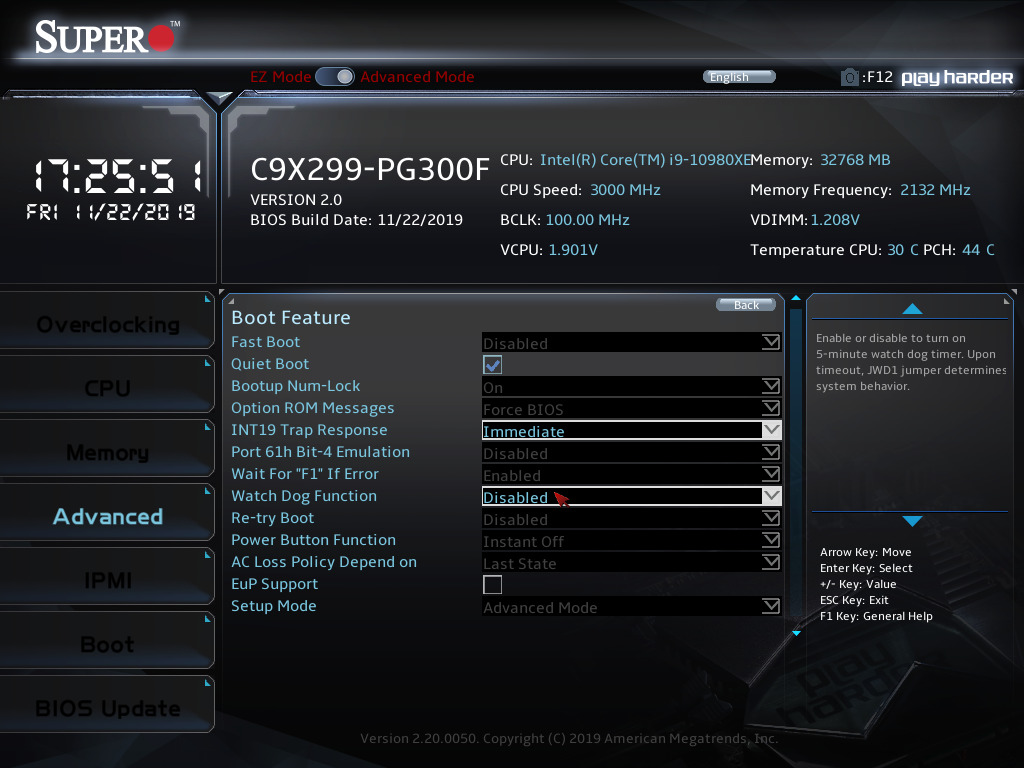Select the INT19 Trap Response label
Image resolution: width=1024 pixels, height=768 pixels.
click(x=309, y=430)
